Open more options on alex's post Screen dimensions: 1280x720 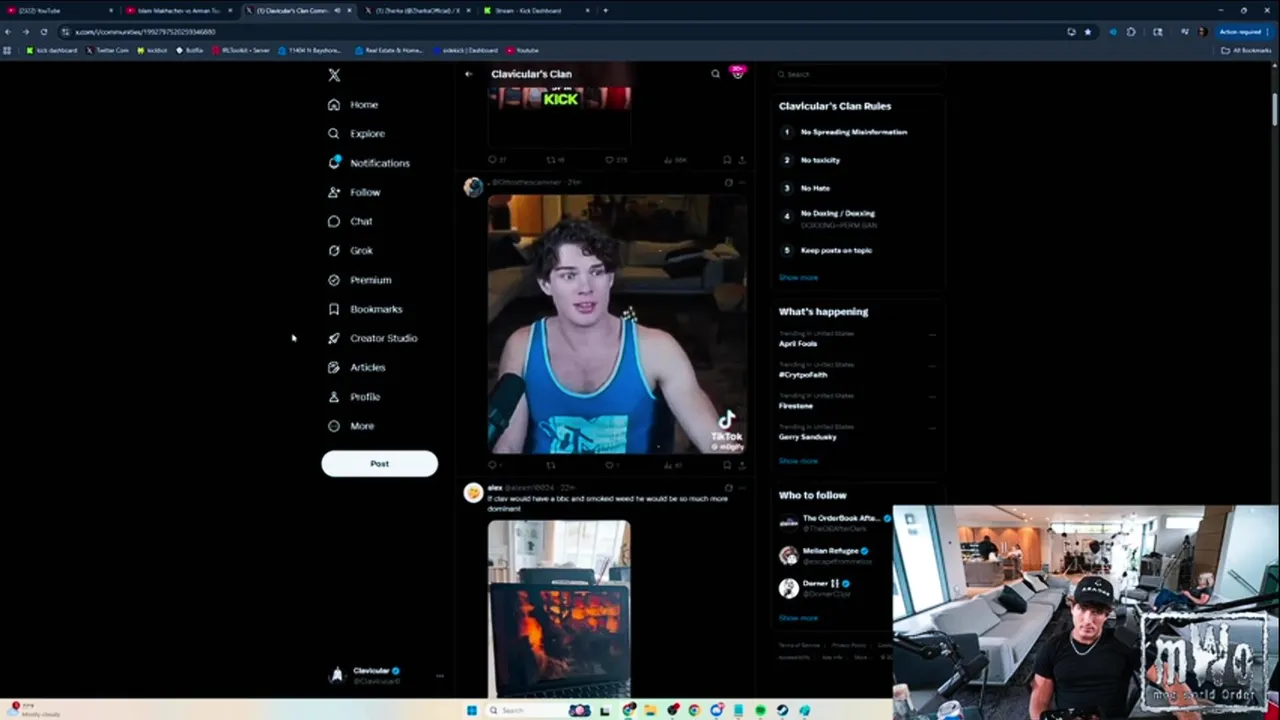742,488
